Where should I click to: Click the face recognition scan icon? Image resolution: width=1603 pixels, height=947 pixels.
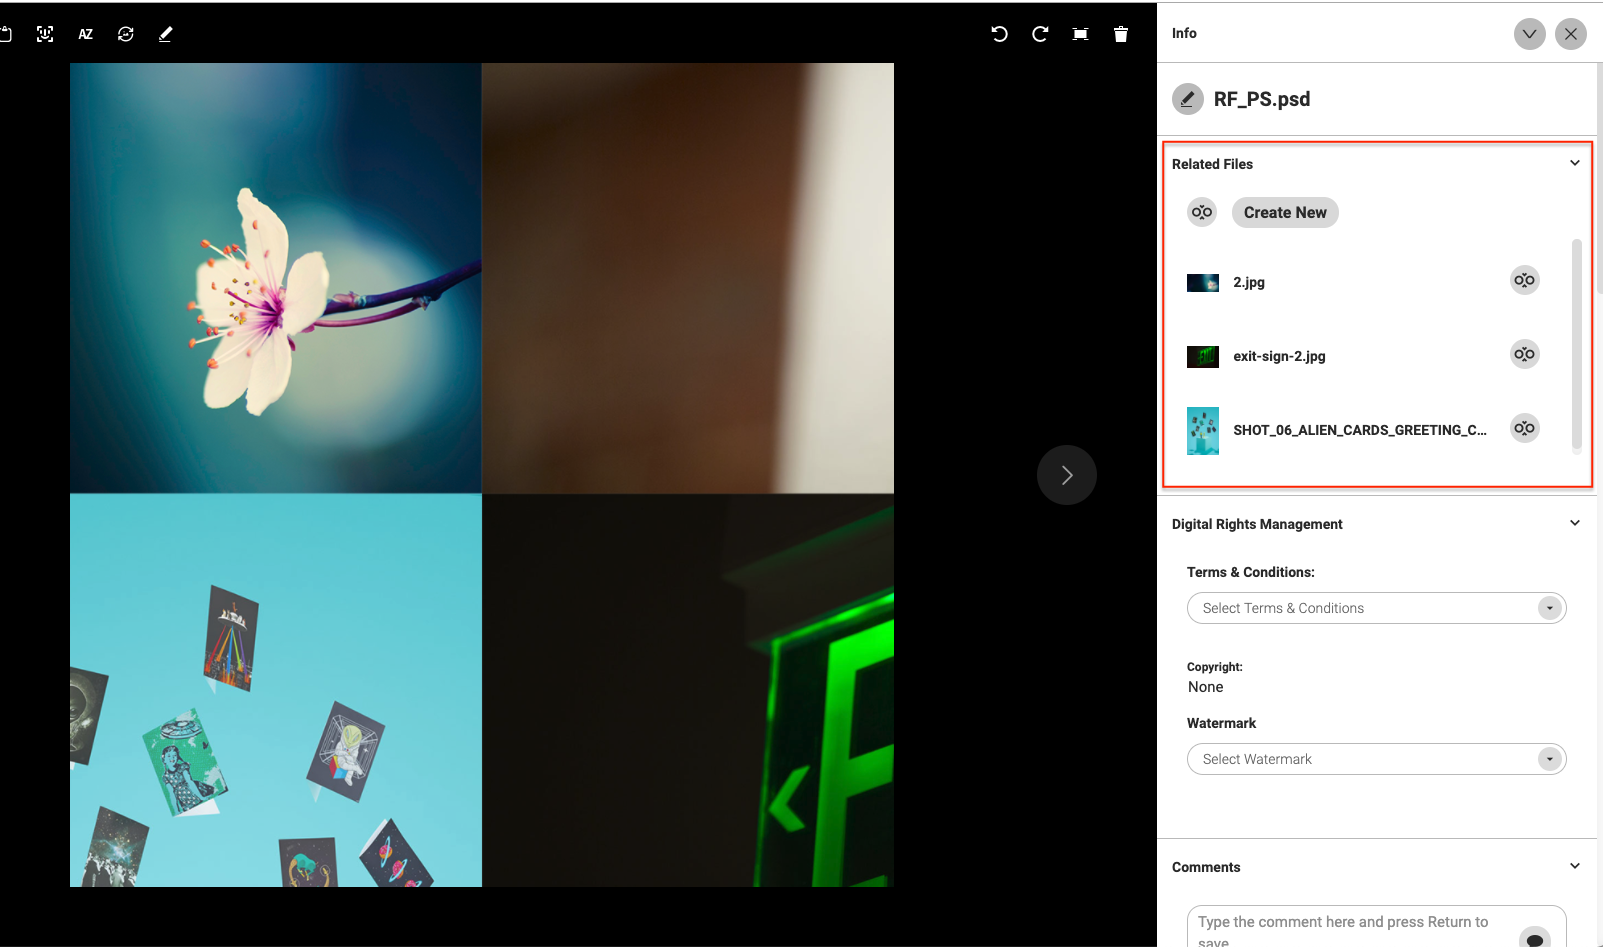(45, 34)
